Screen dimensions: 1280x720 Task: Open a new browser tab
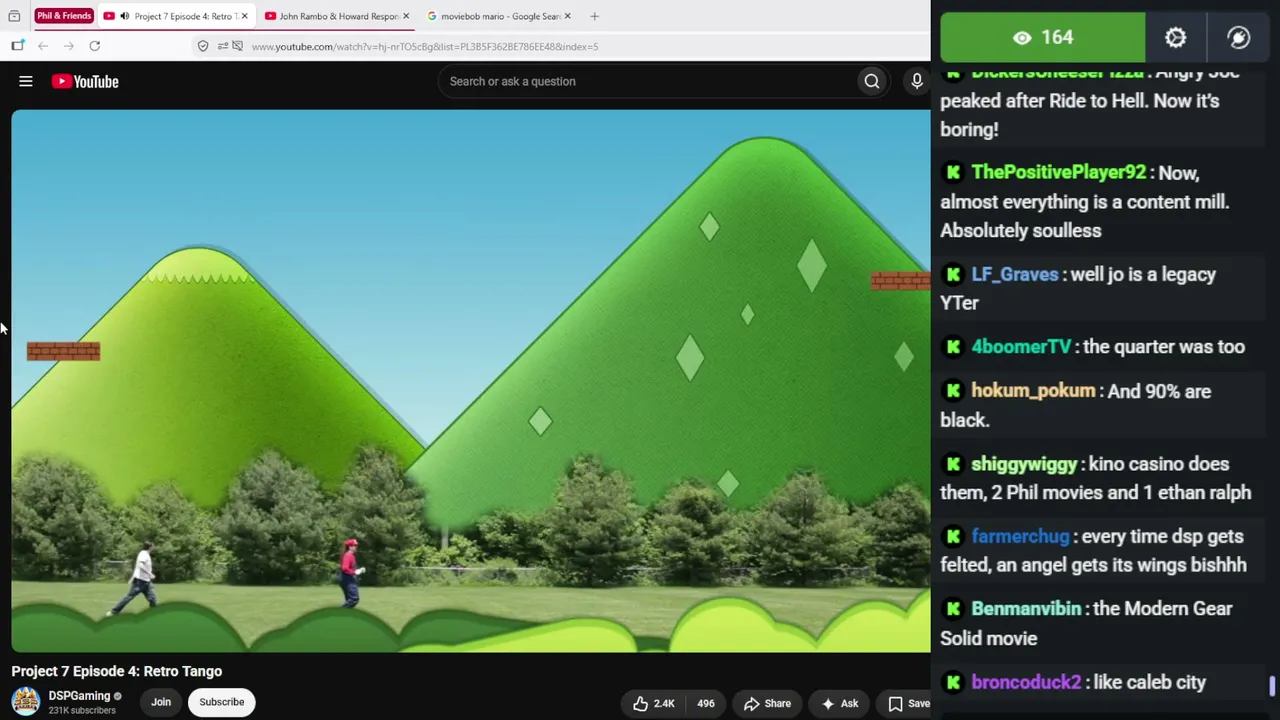point(594,16)
